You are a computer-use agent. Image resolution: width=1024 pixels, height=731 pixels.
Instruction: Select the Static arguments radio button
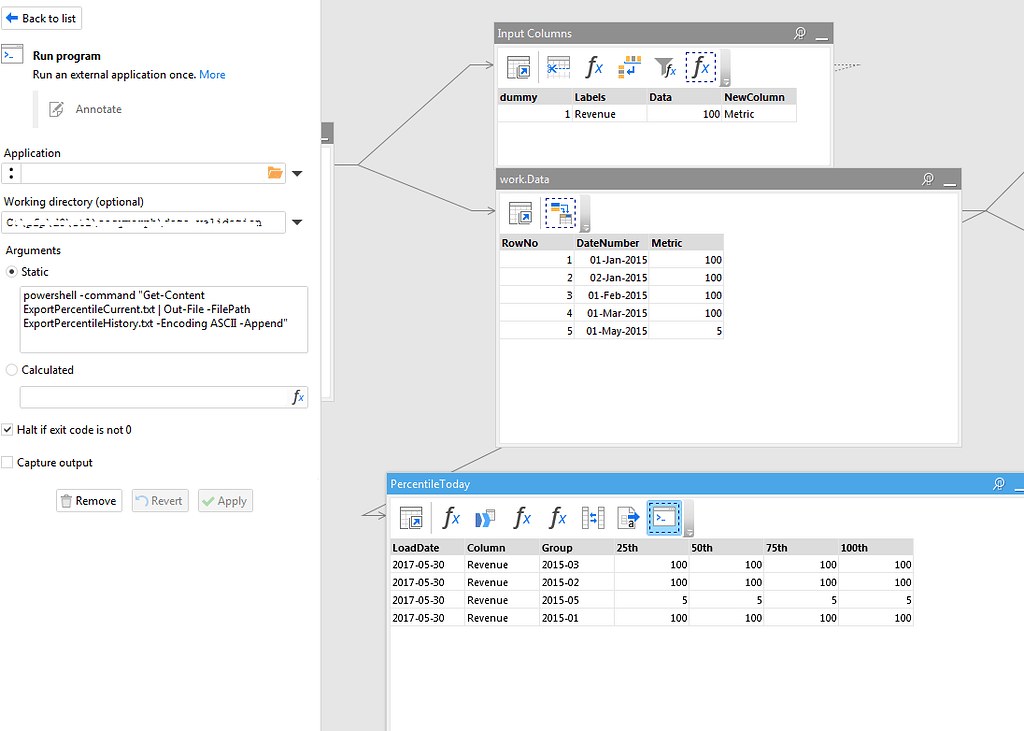[11, 272]
